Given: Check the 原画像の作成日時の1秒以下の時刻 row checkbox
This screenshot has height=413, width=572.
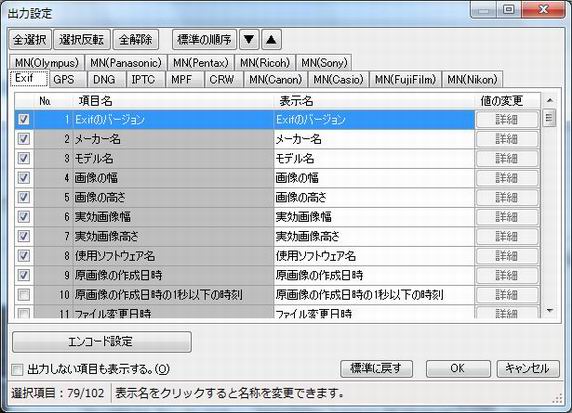Looking at the screenshot, I should [24, 294].
